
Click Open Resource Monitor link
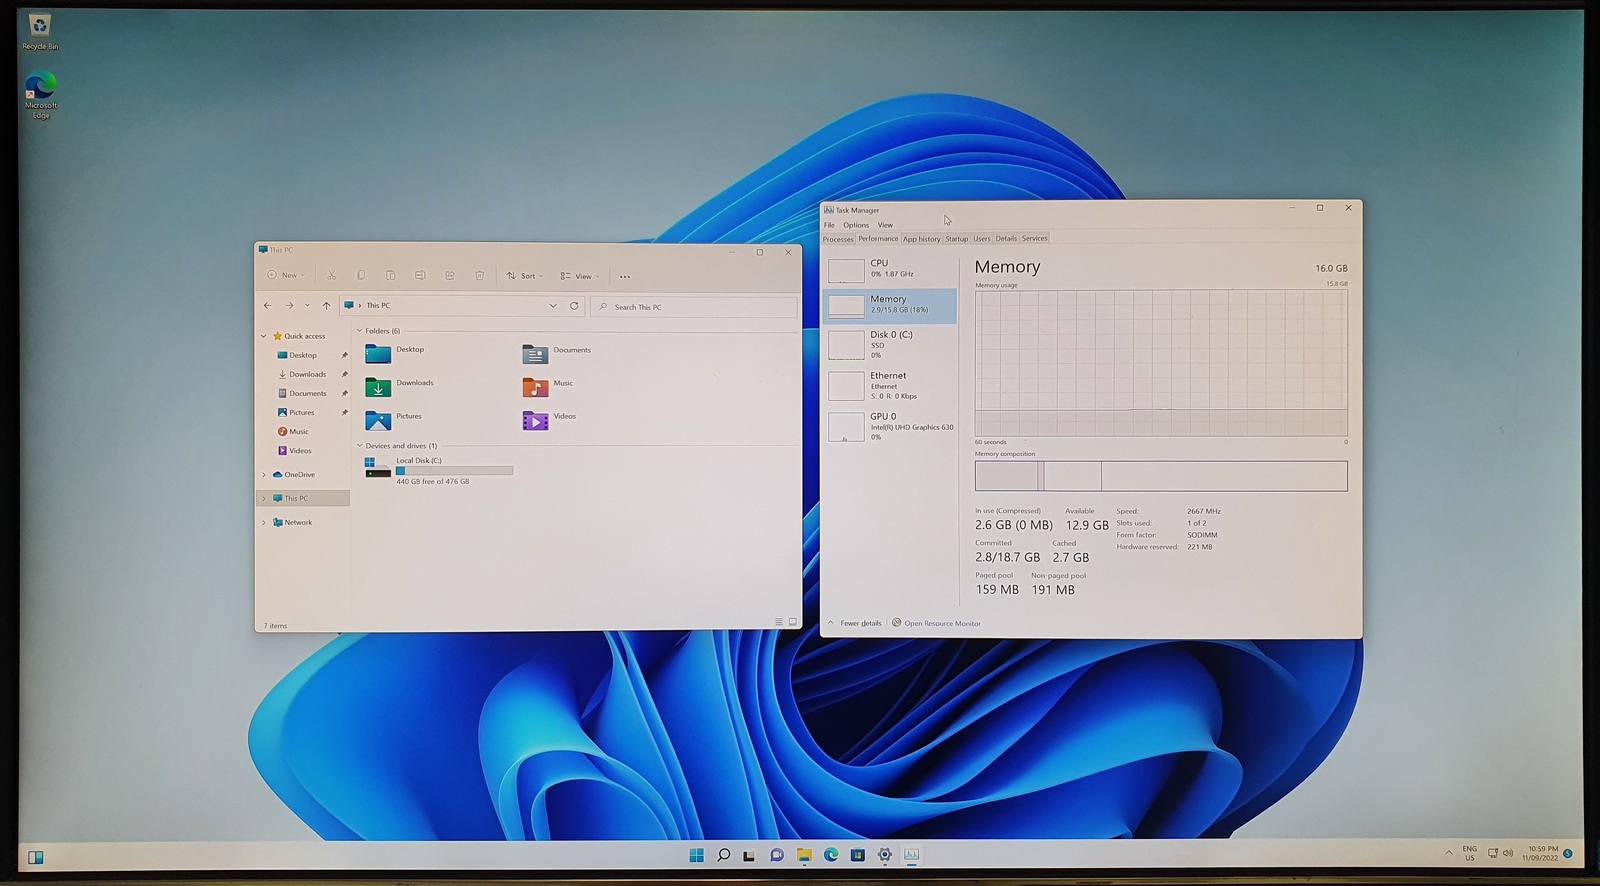(936, 623)
